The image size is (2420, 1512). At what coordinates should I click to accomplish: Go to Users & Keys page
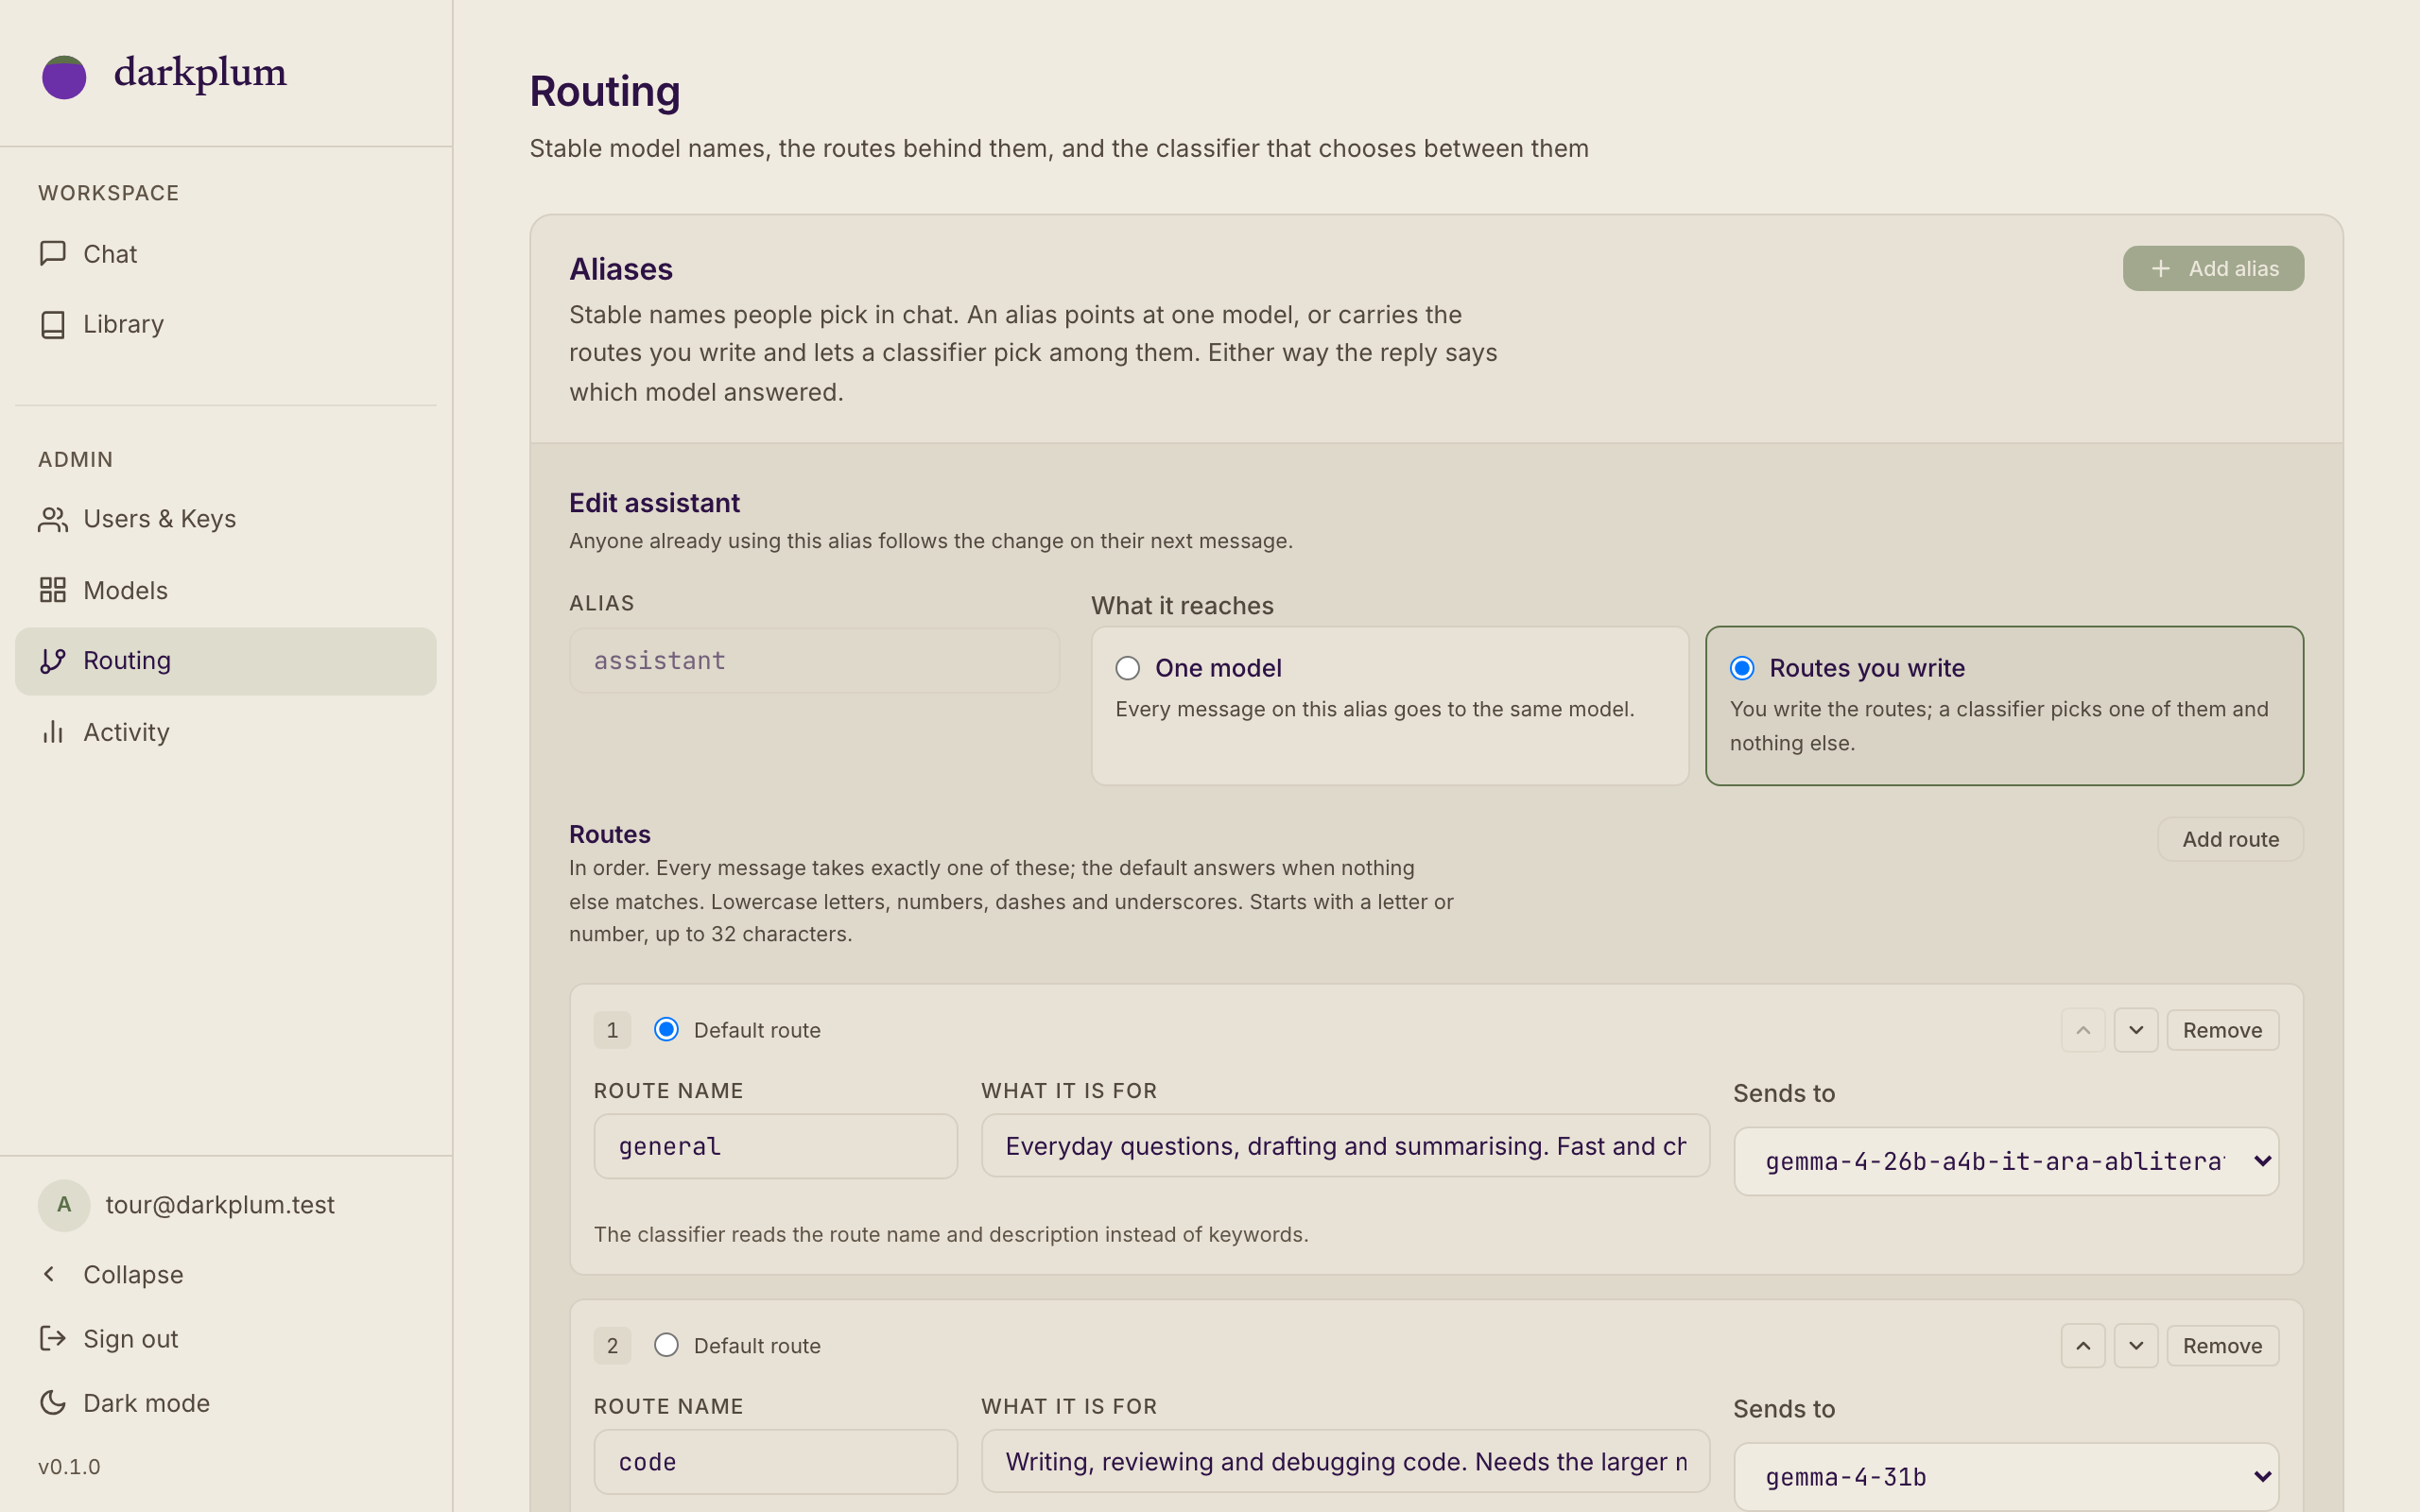tap(226, 519)
